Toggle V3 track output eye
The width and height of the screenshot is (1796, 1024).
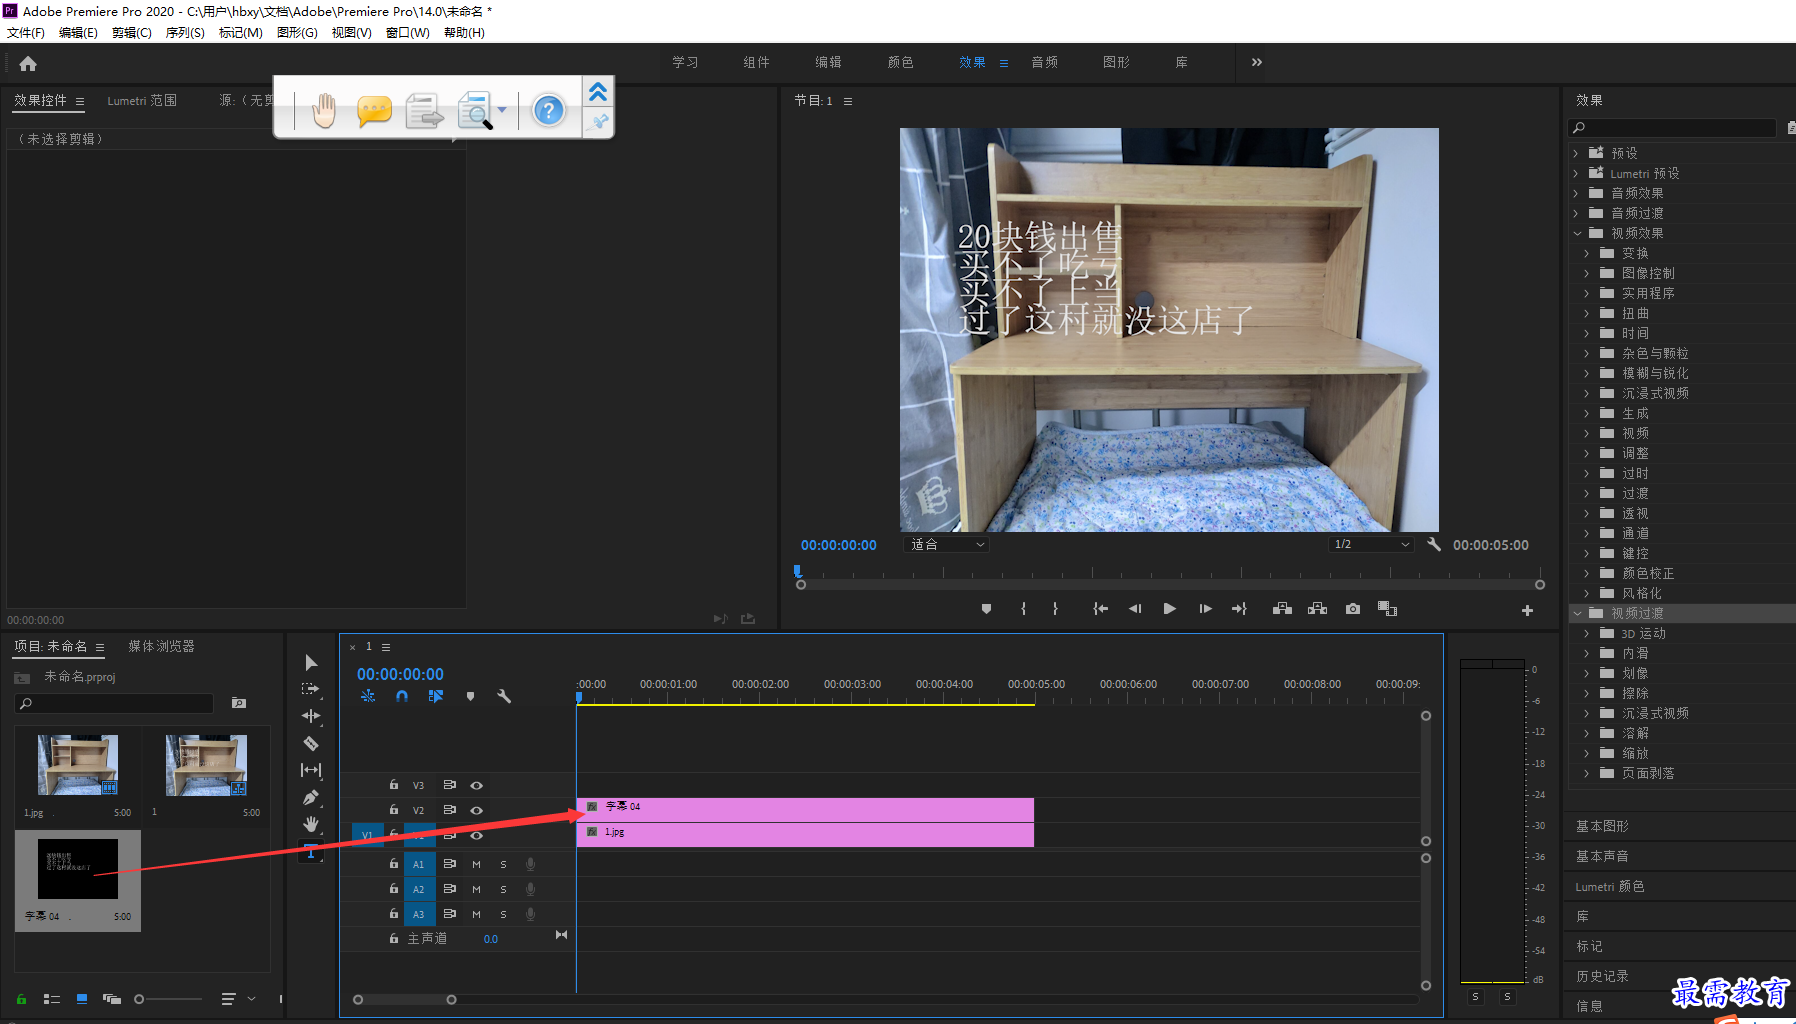pyautogui.click(x=477, y=785)
